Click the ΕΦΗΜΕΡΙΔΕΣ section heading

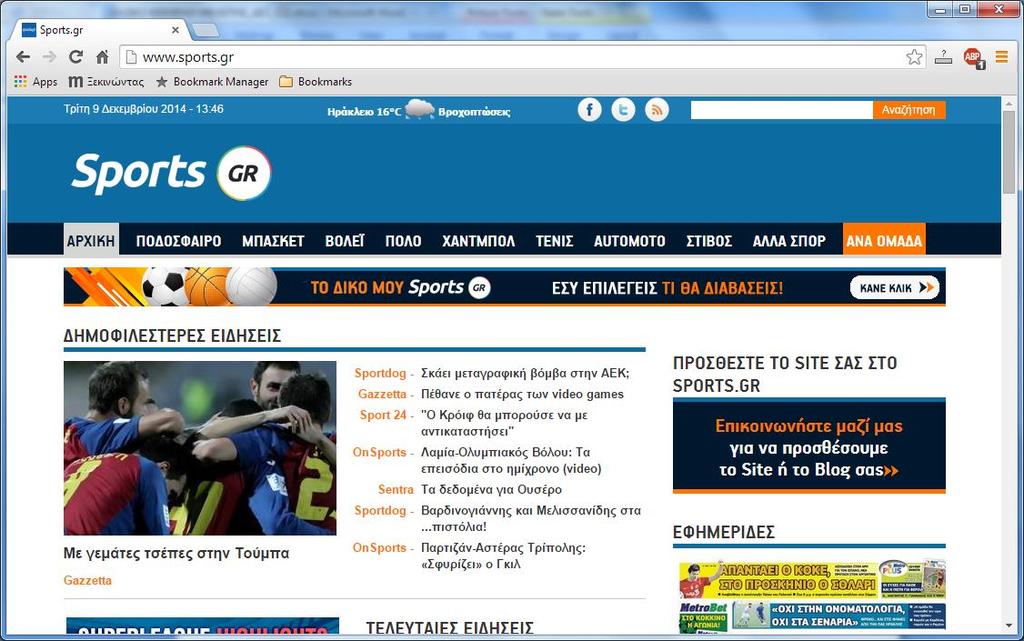point(724,532)
